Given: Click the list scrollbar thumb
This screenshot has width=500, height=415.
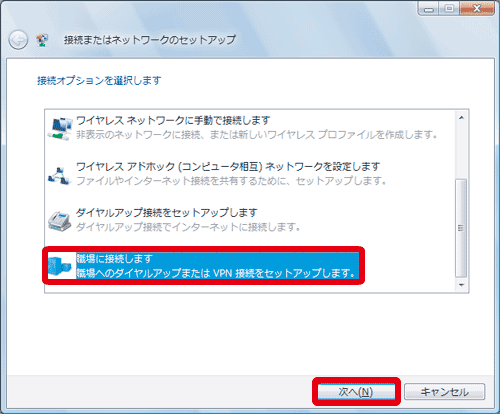Looking at the screenshot, I should [461, 228].
